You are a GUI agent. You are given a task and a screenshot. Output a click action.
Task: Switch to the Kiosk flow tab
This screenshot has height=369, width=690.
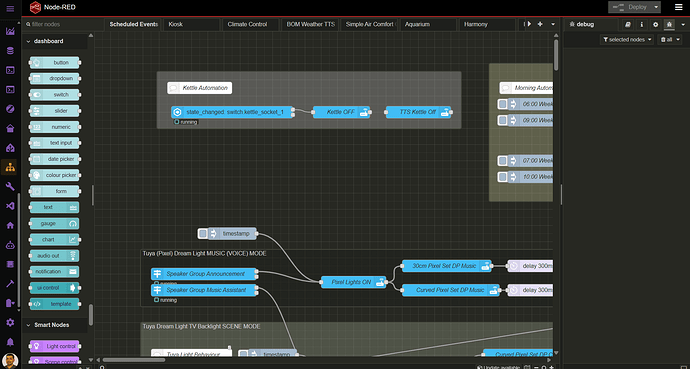tap(191, 24)
